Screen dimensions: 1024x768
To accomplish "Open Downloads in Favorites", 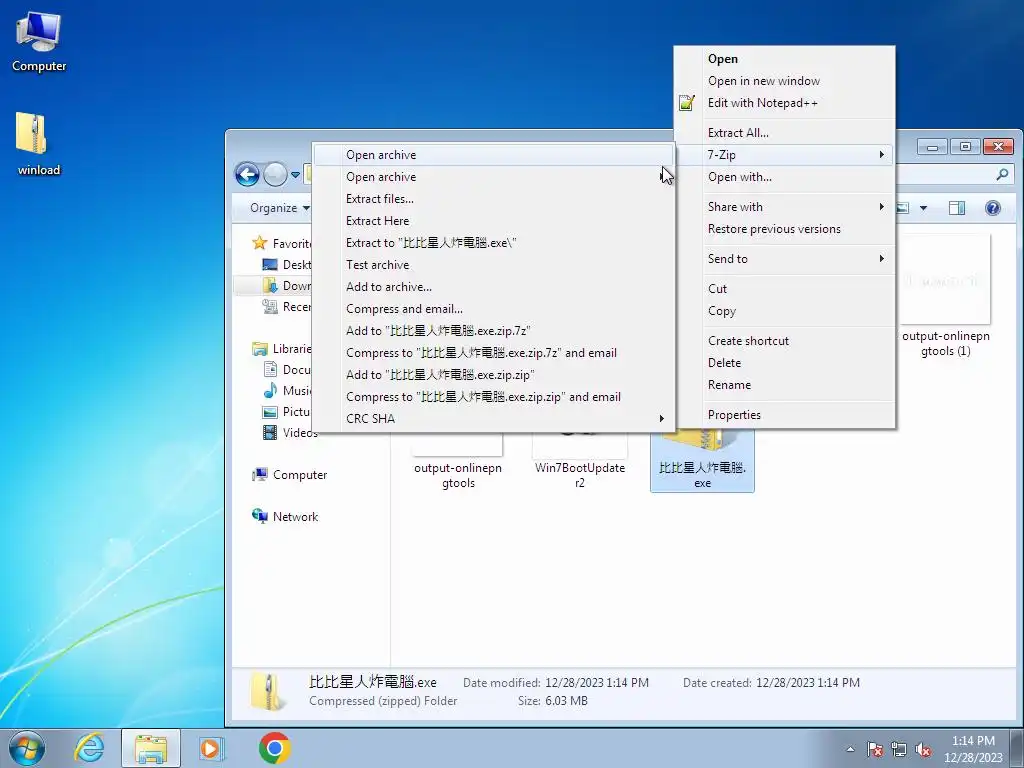I will point(287,285).
